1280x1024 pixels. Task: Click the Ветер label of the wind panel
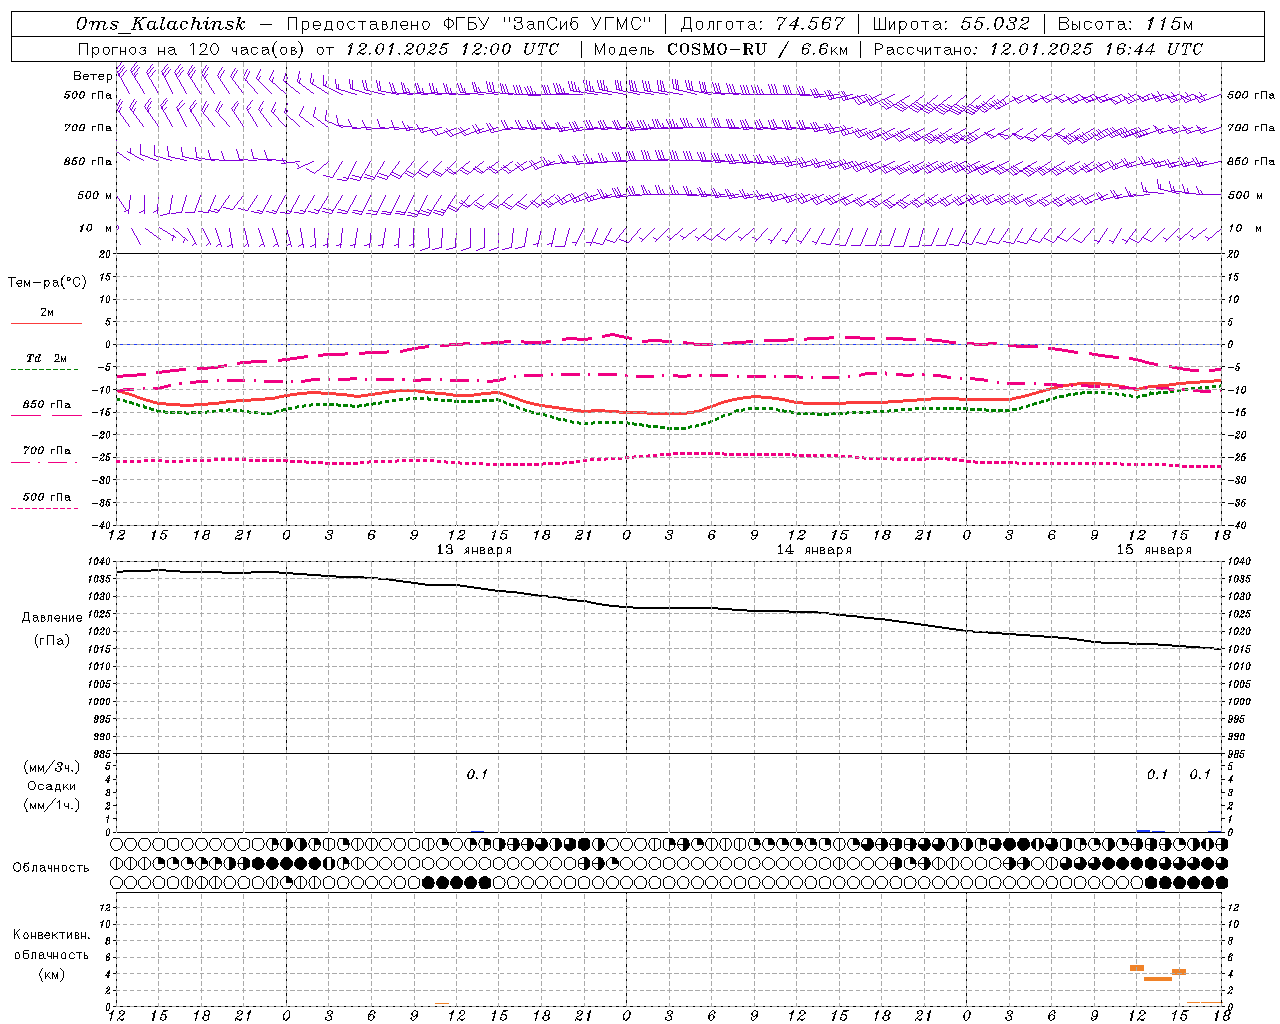[x=92, y=76]
